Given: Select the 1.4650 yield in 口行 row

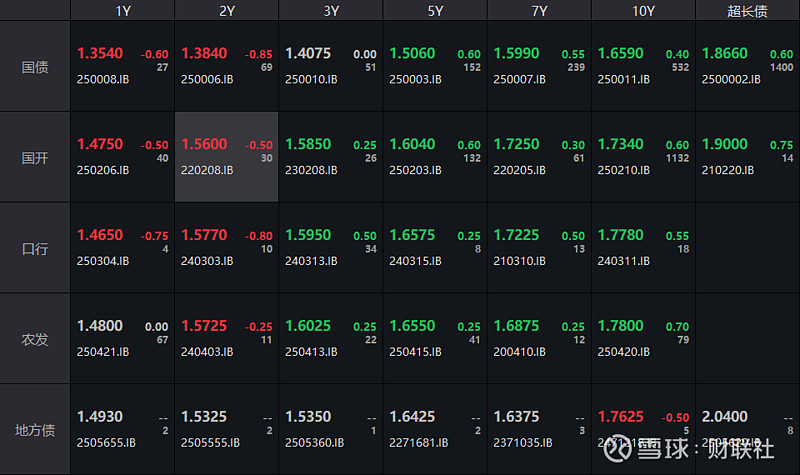Looking at the screenshot, I should click(x=100, y=236).
